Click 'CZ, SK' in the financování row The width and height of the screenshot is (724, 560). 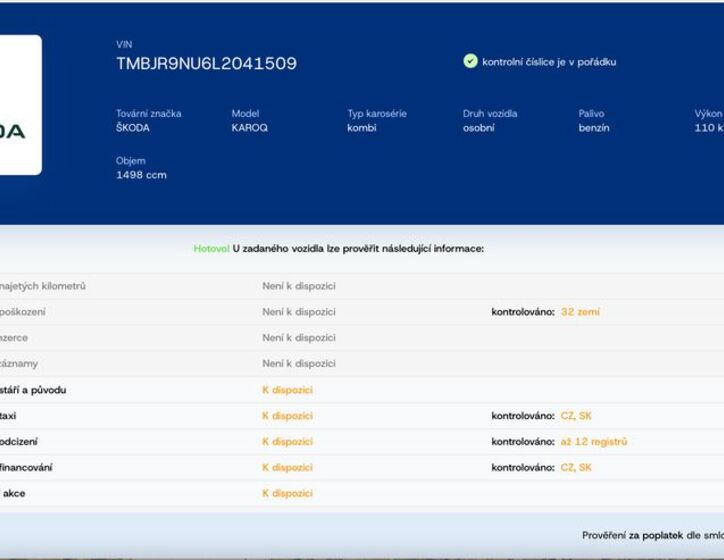pos(576,468)
